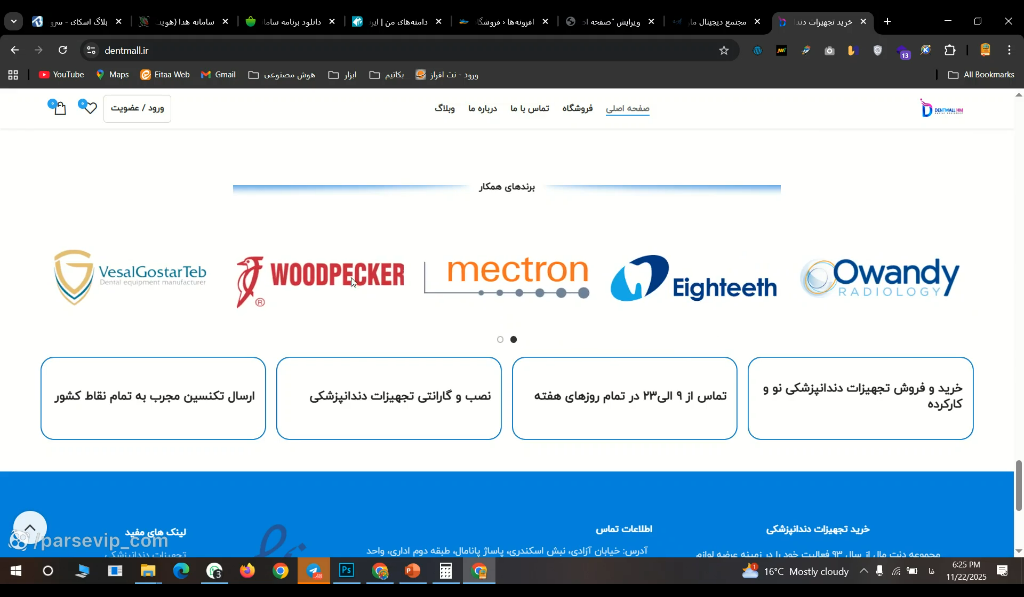
Task: Click the Eighteeth brand logo
Action: click(x=694, y=278)
